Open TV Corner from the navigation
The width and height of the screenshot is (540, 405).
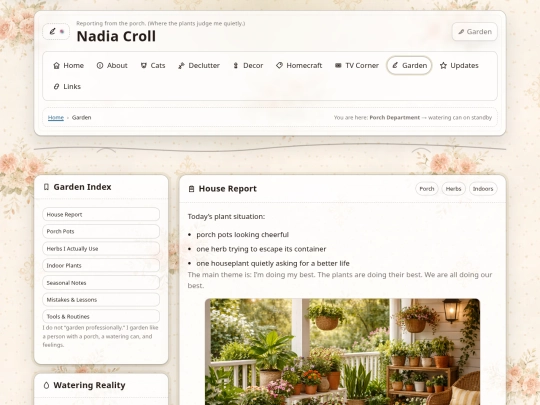357,65
